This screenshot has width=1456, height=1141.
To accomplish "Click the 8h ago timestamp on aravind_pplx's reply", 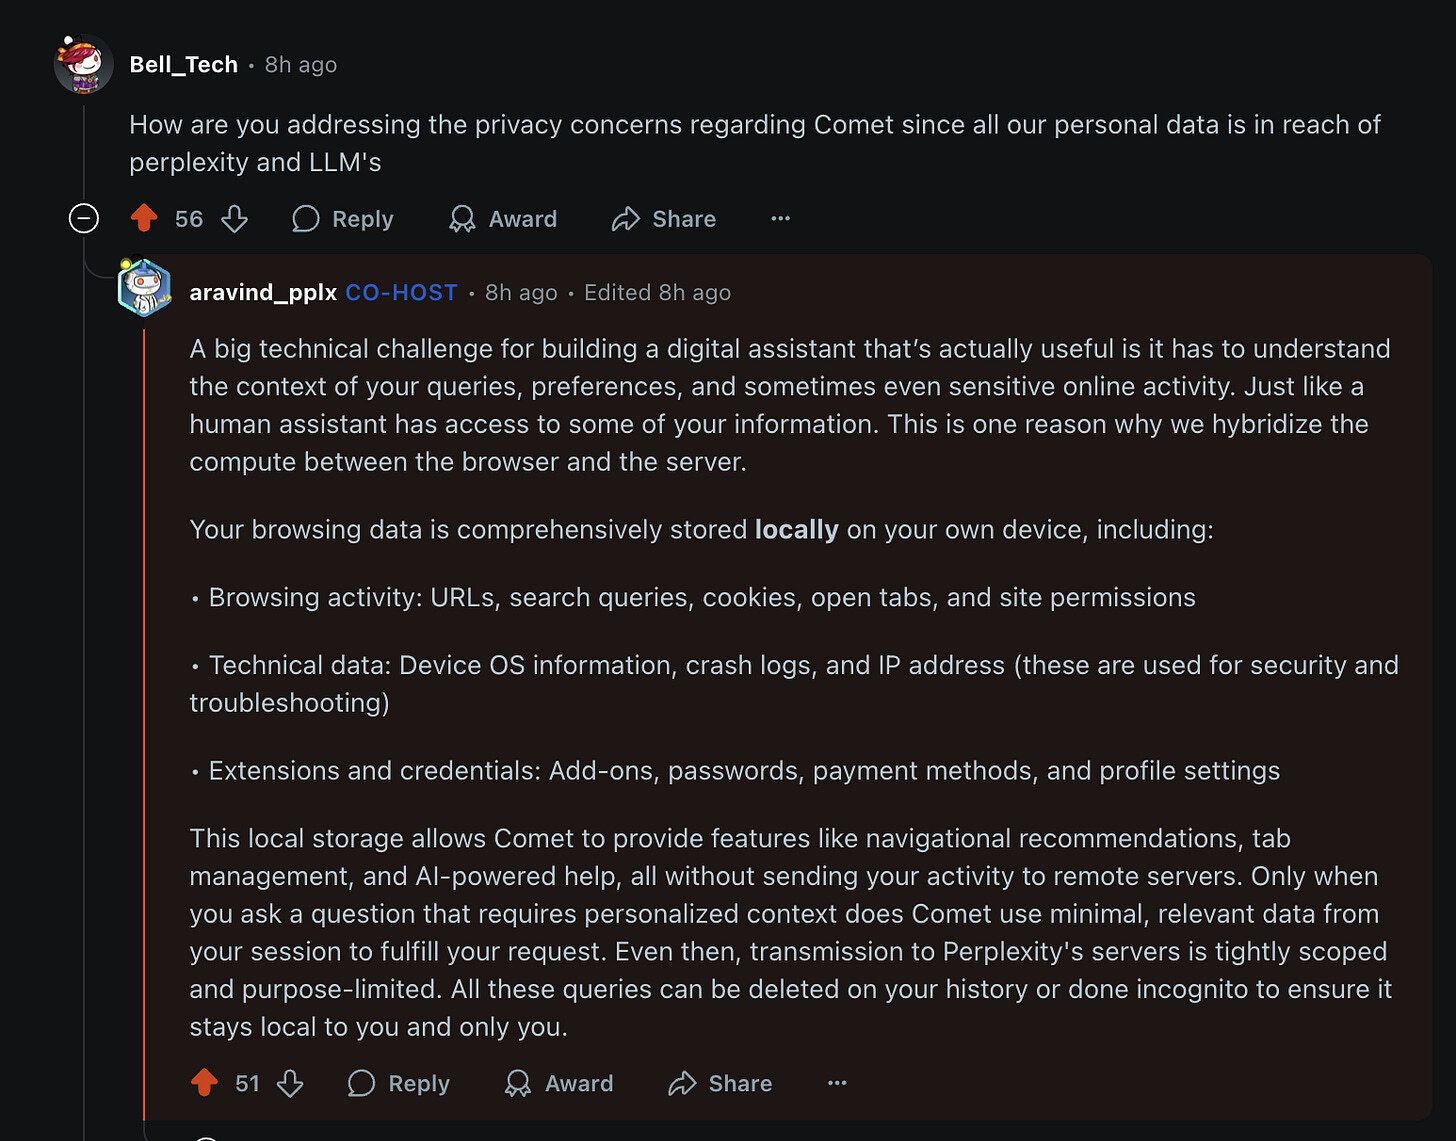I will (521, 293).
